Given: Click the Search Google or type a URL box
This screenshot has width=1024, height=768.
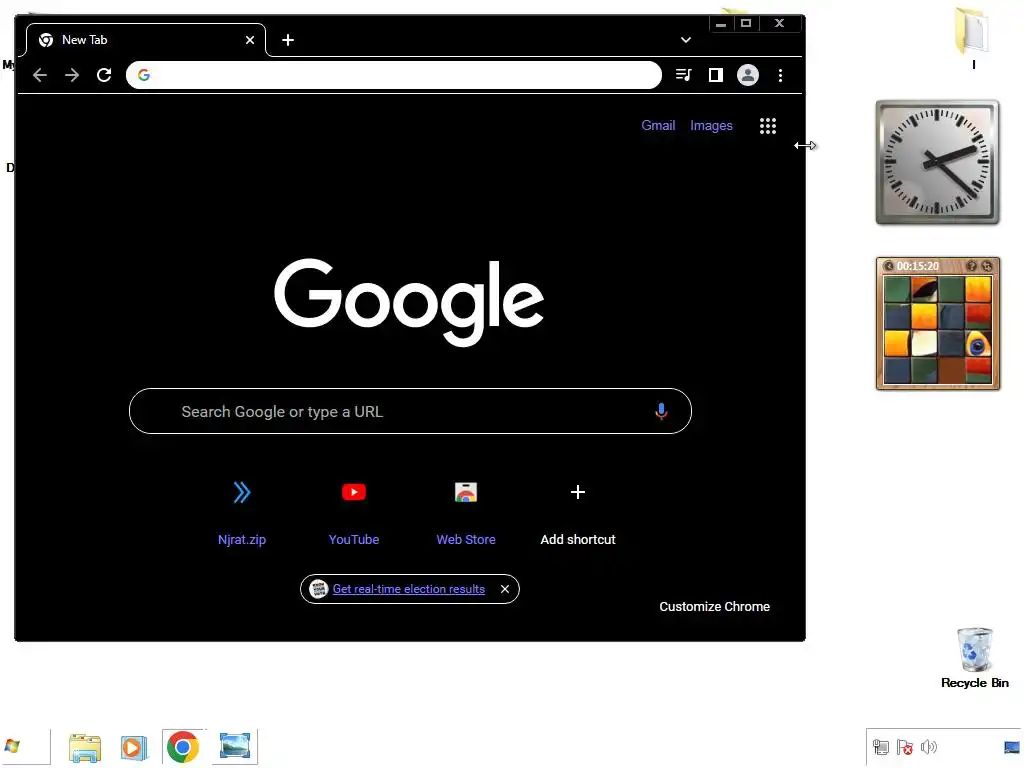Looking at the screenshot, I should (410, 411).
